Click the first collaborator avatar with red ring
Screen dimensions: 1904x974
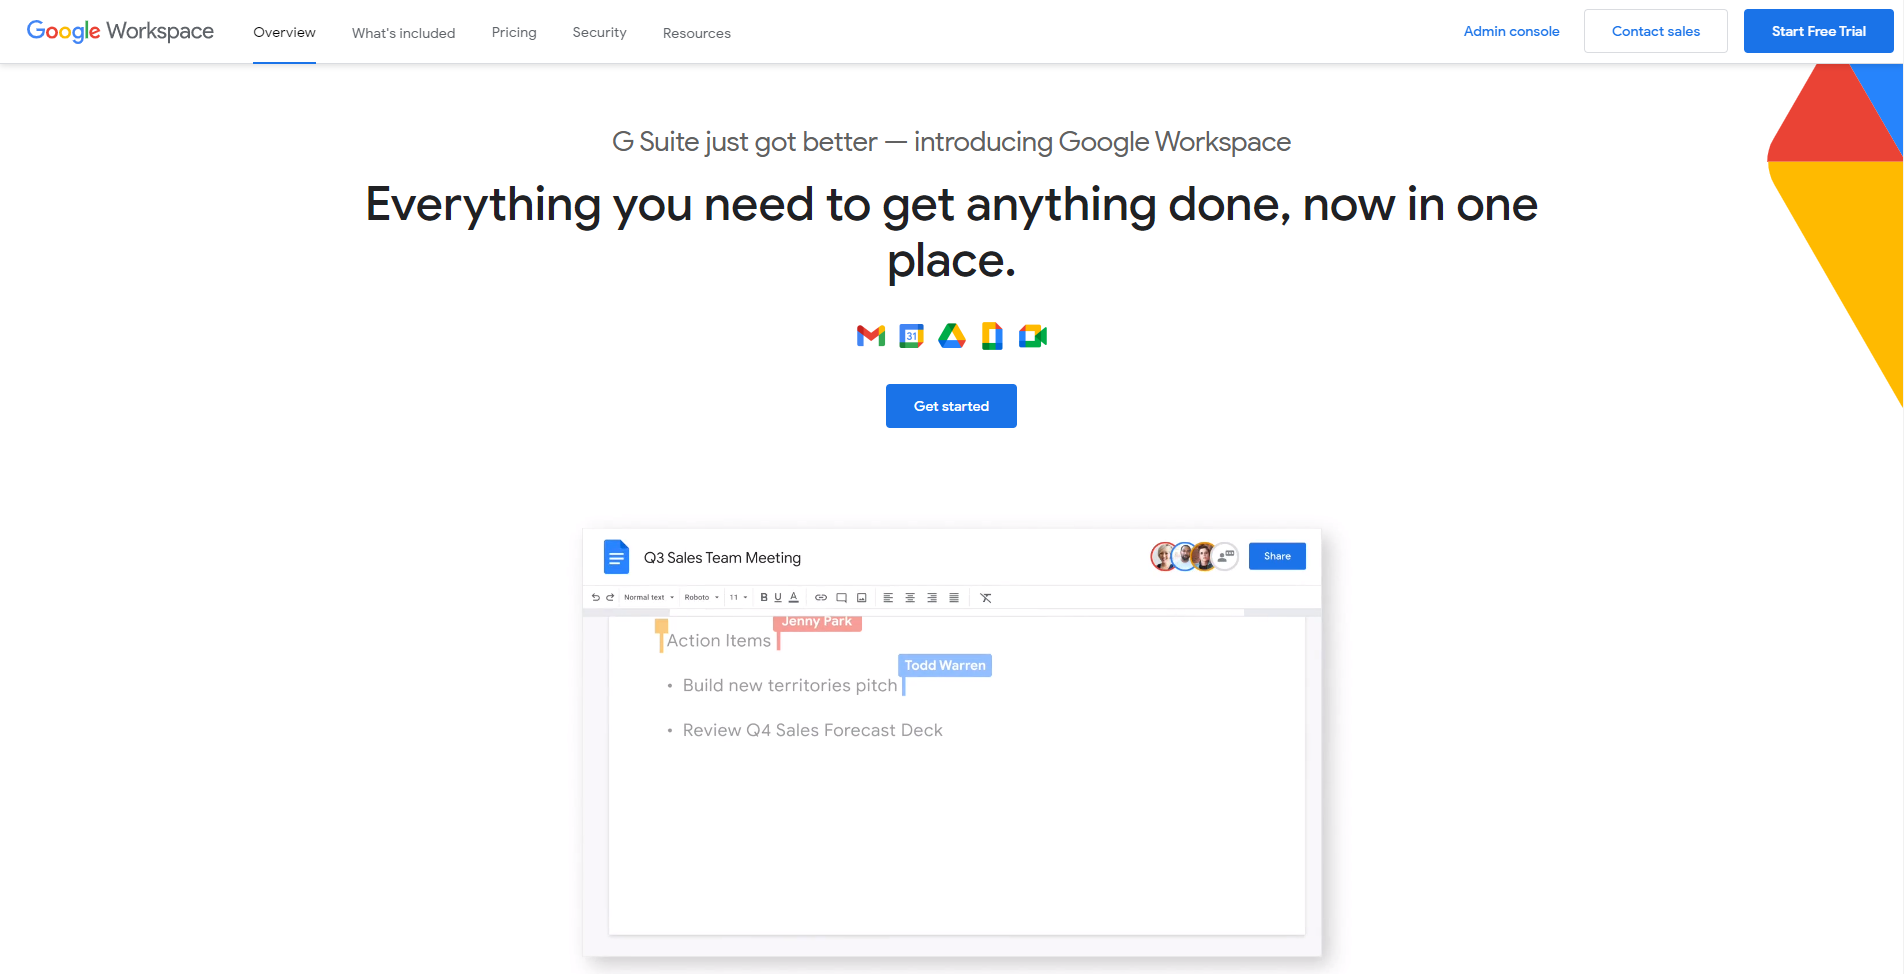1163,556
